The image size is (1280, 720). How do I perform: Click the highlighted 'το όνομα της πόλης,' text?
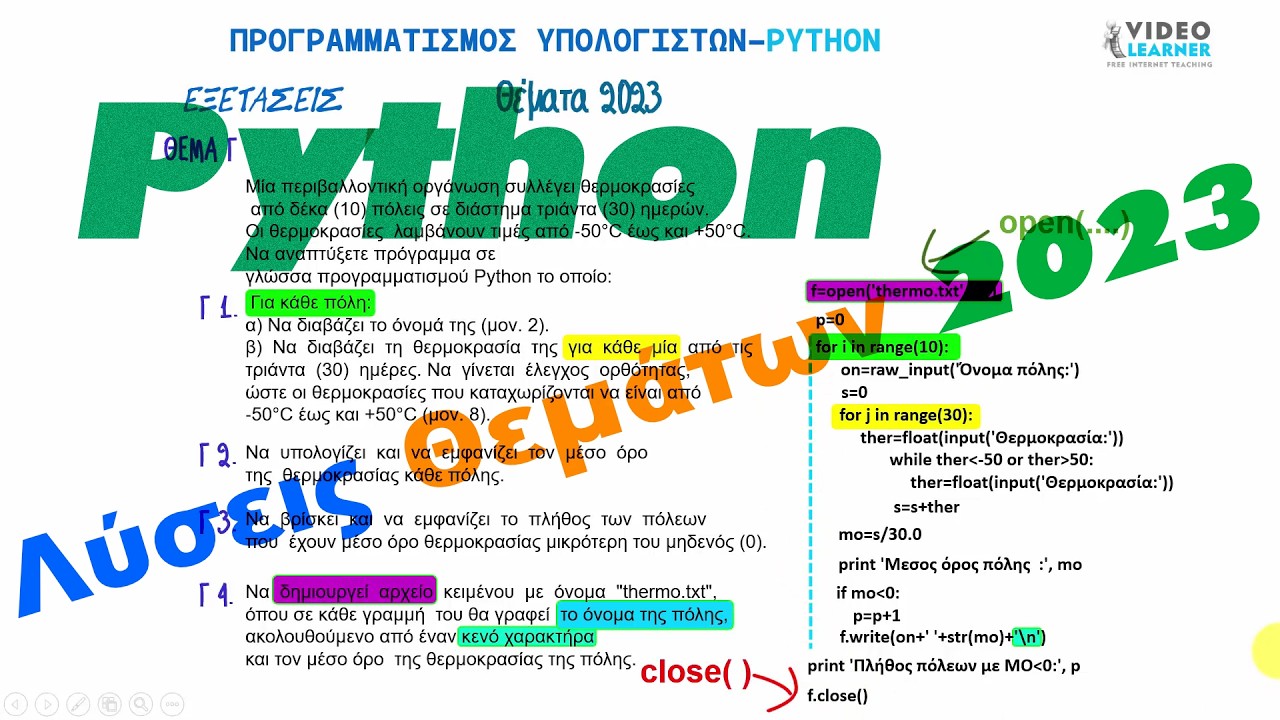(645, 615)
